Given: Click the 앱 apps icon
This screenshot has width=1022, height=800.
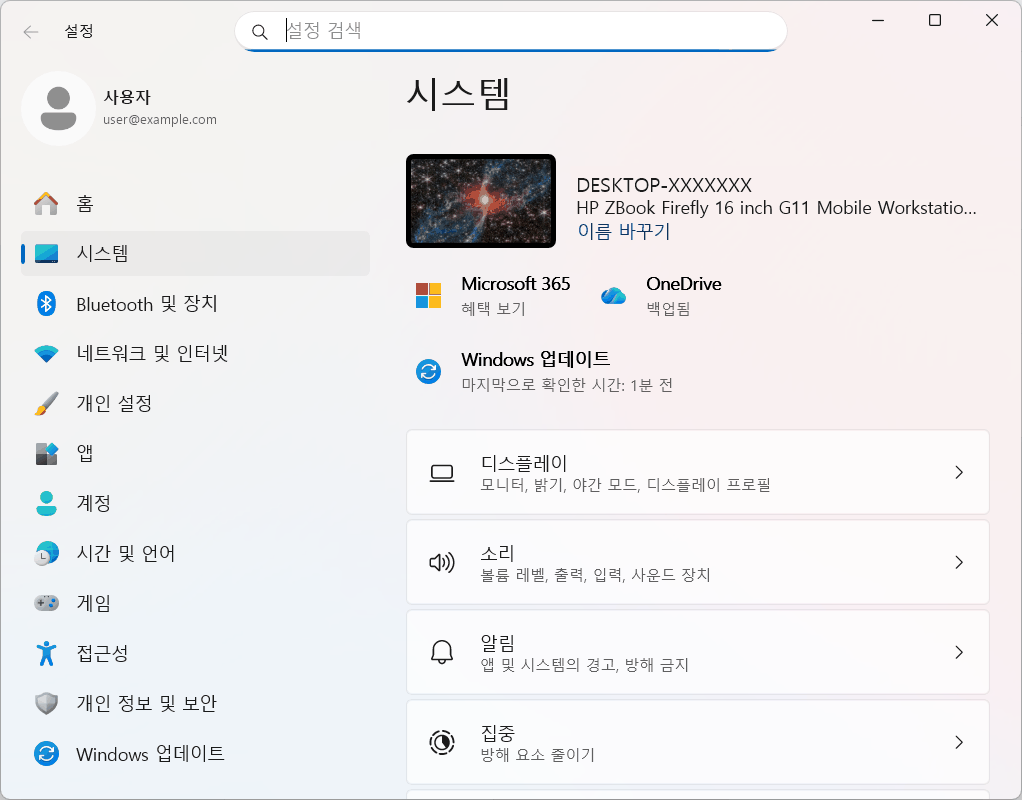Looking at the screenshot, I should (46, 453).
